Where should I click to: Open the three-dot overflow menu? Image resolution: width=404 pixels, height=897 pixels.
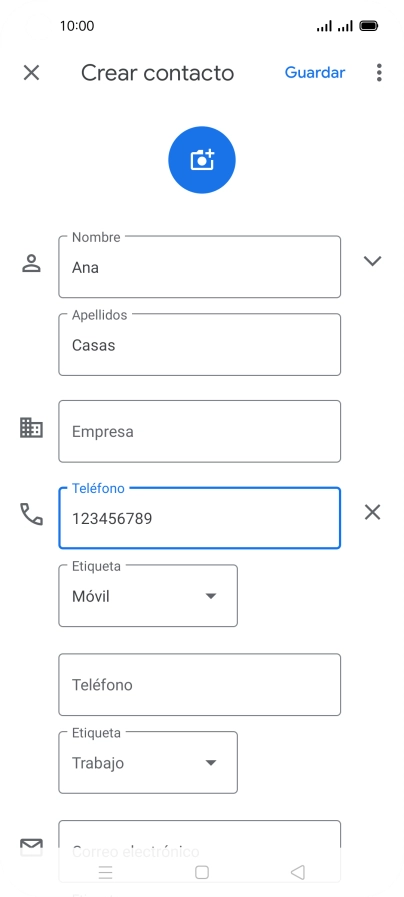(379, 73)
